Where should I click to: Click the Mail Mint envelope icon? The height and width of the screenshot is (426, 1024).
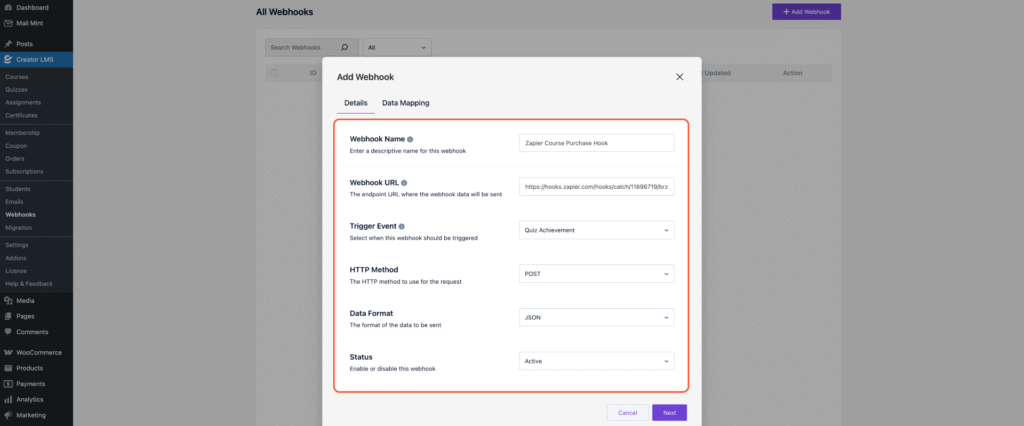pyautogui.click(x=8, y=22)
